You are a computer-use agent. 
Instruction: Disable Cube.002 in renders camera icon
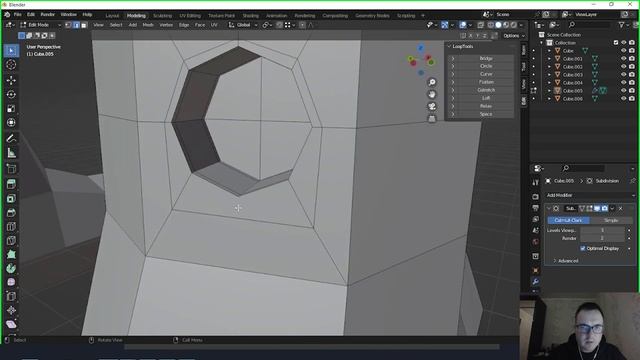(x=632, y=67)
